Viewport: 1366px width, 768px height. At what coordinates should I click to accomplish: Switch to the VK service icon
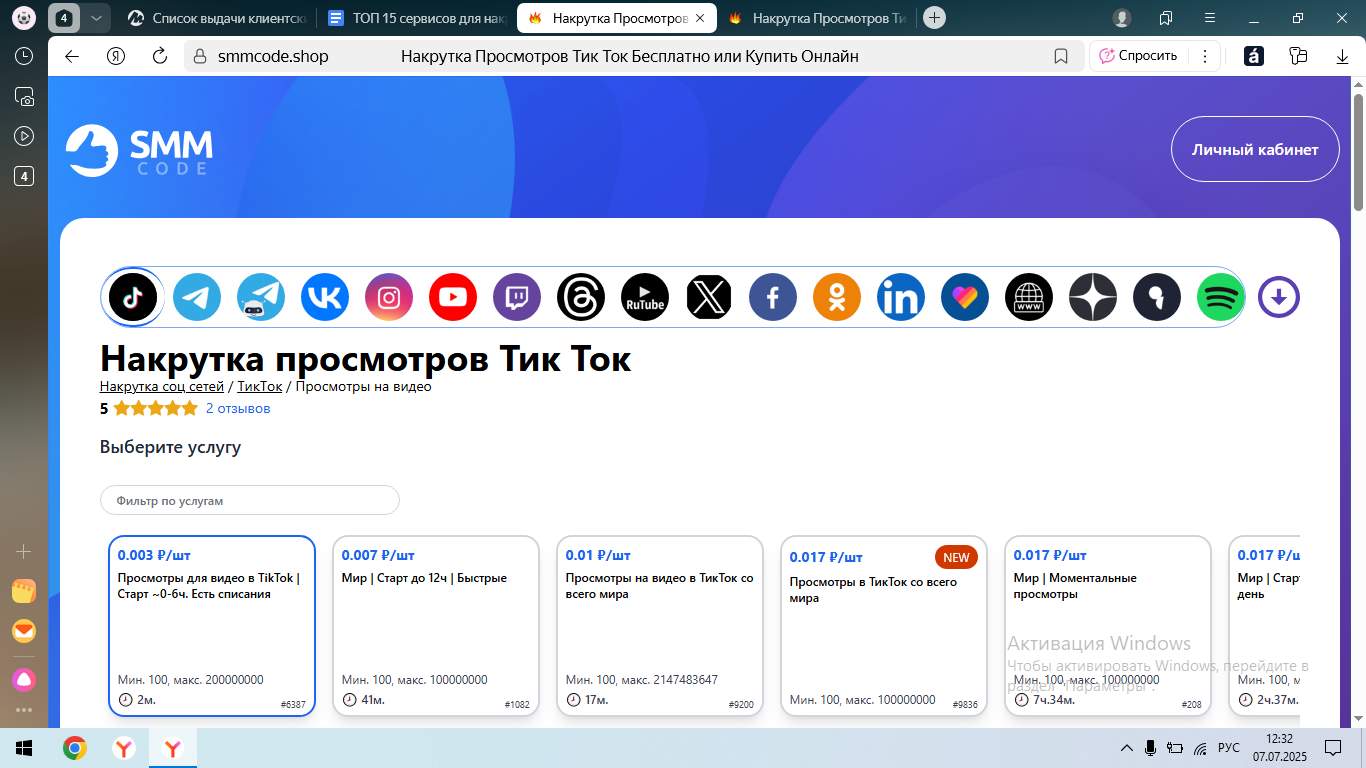pyautogui.click(x=325, y=297)
